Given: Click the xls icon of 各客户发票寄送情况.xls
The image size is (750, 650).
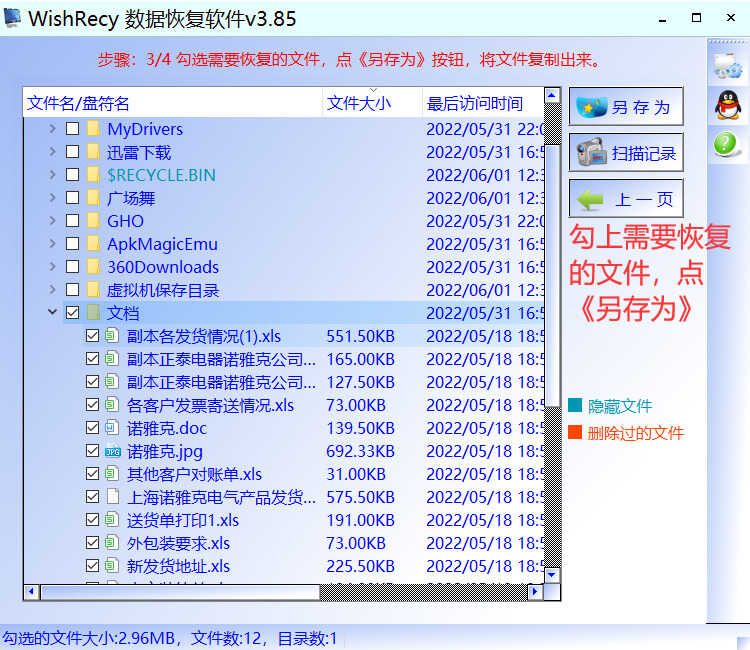Looking at the screenshot, I should [112, 404].
